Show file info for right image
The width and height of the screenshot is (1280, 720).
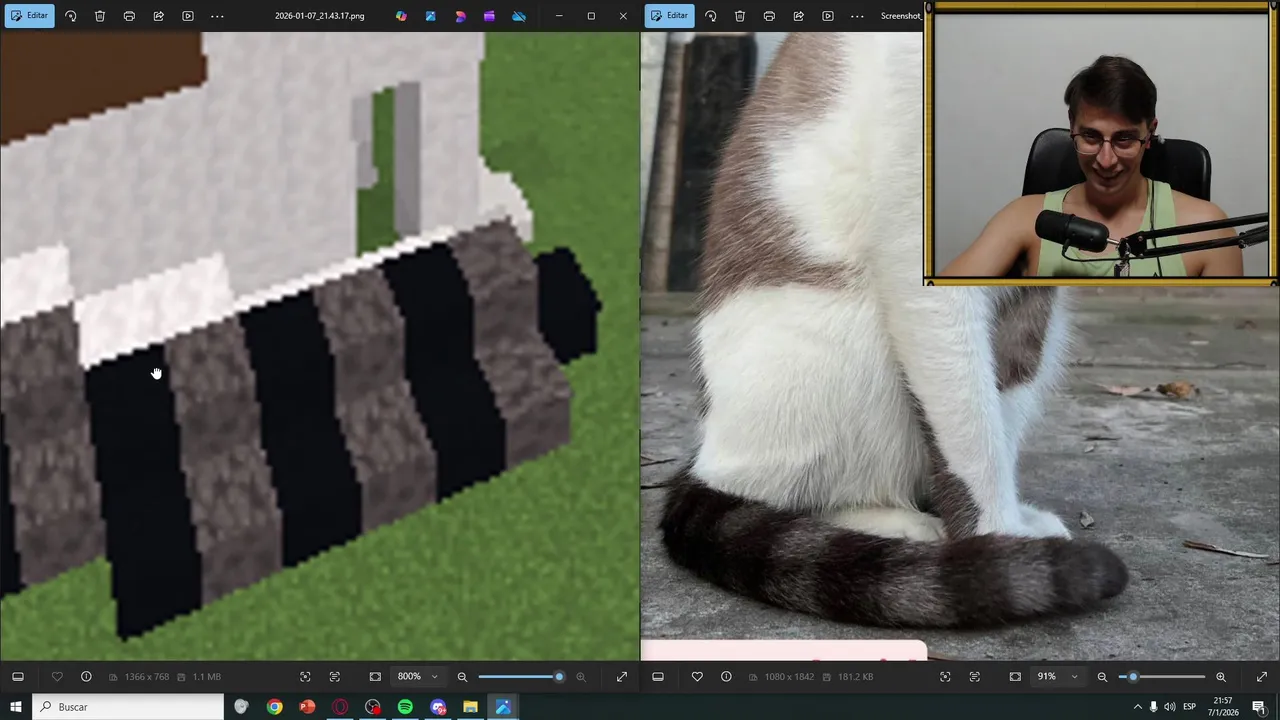point(726,677)
